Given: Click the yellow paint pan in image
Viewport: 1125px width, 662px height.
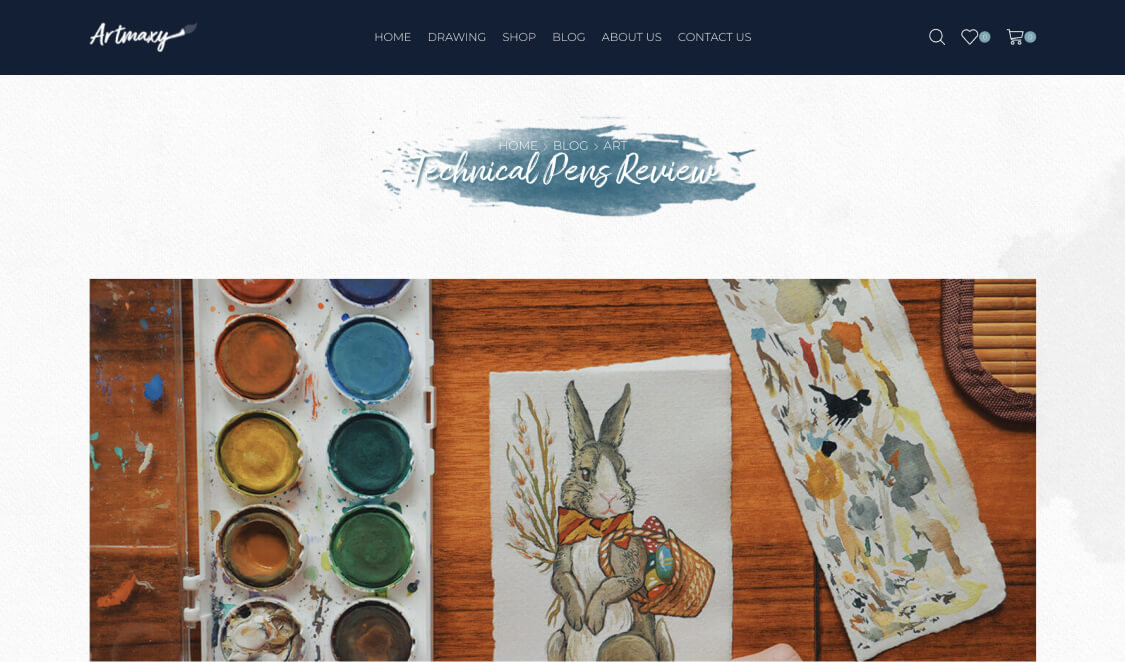Looking at the screenshot, I should [x=258, y=453].
